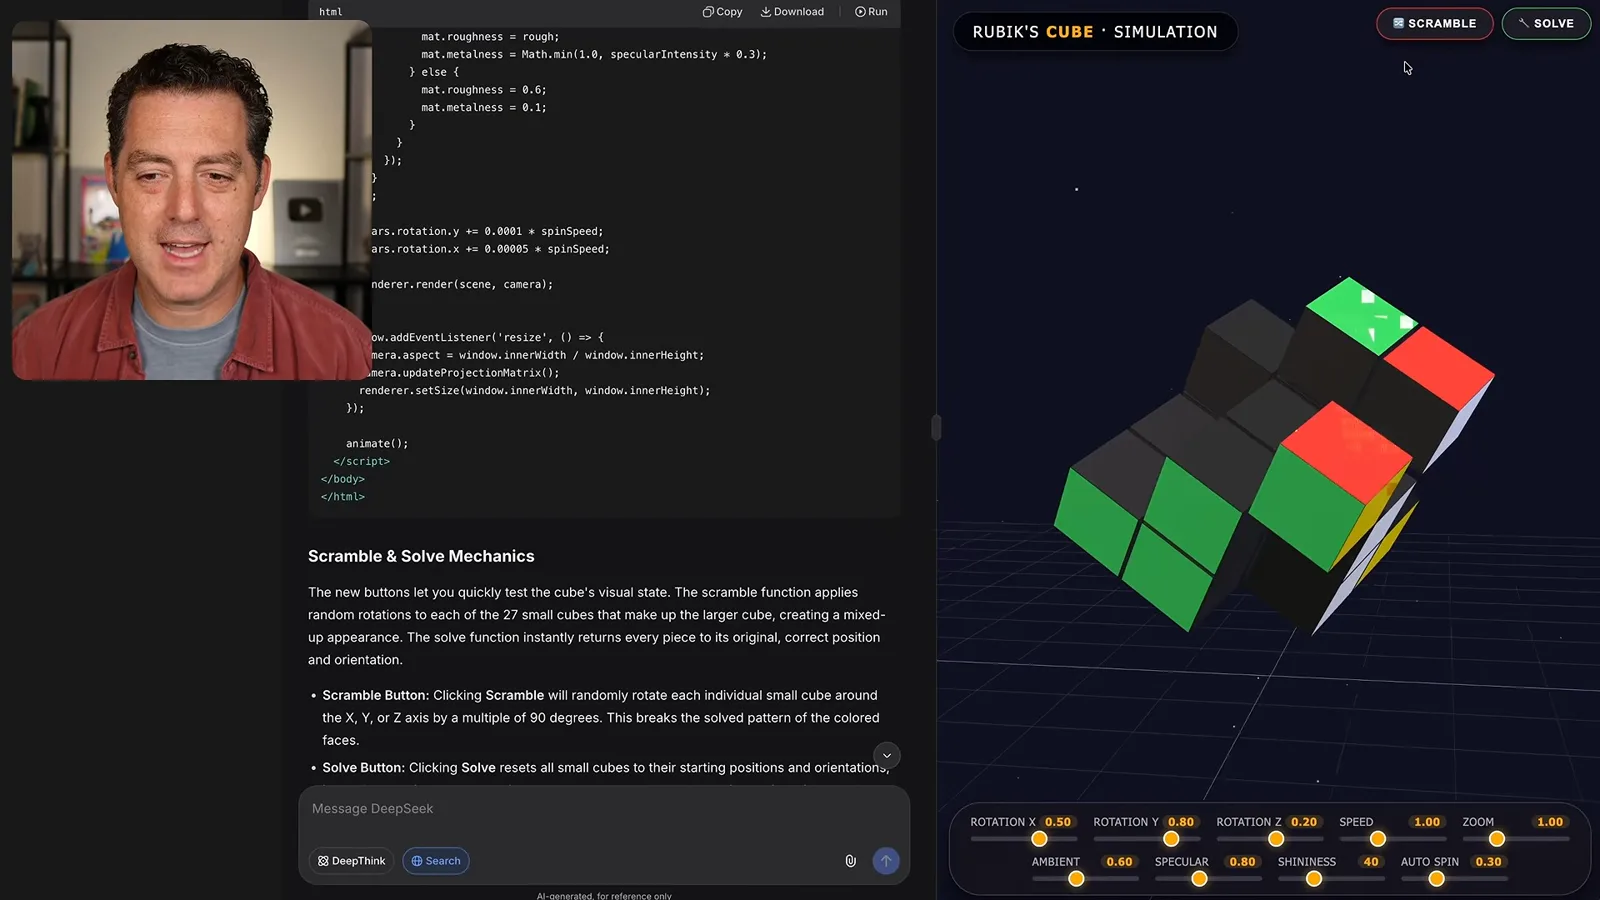Click the webcam video overlay
This screenshot has height=900, width=1600.
coord(191,200)
